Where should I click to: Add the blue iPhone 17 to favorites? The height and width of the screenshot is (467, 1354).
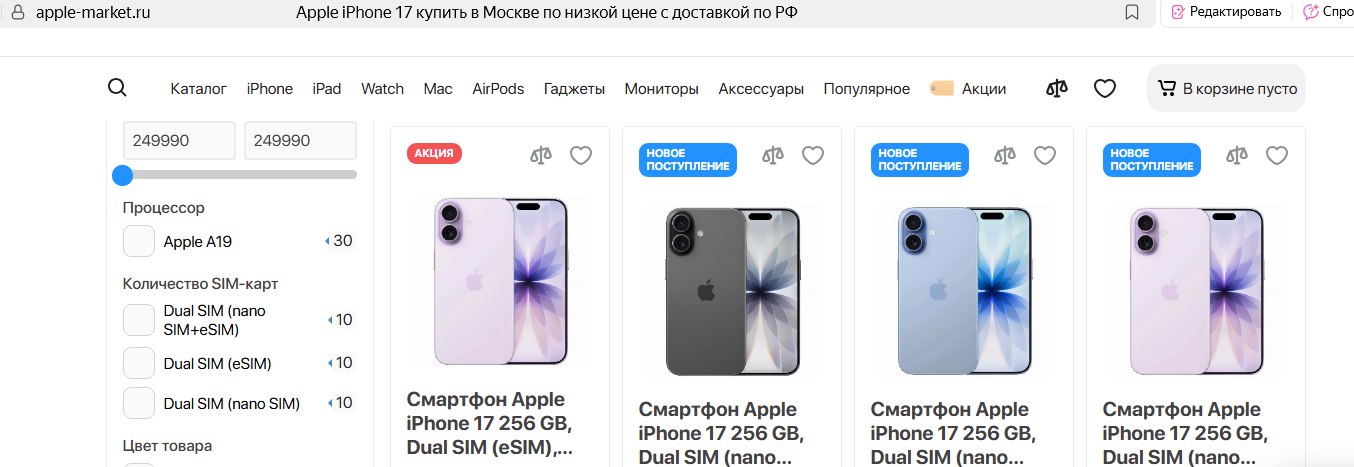(x=1045, y=155)
